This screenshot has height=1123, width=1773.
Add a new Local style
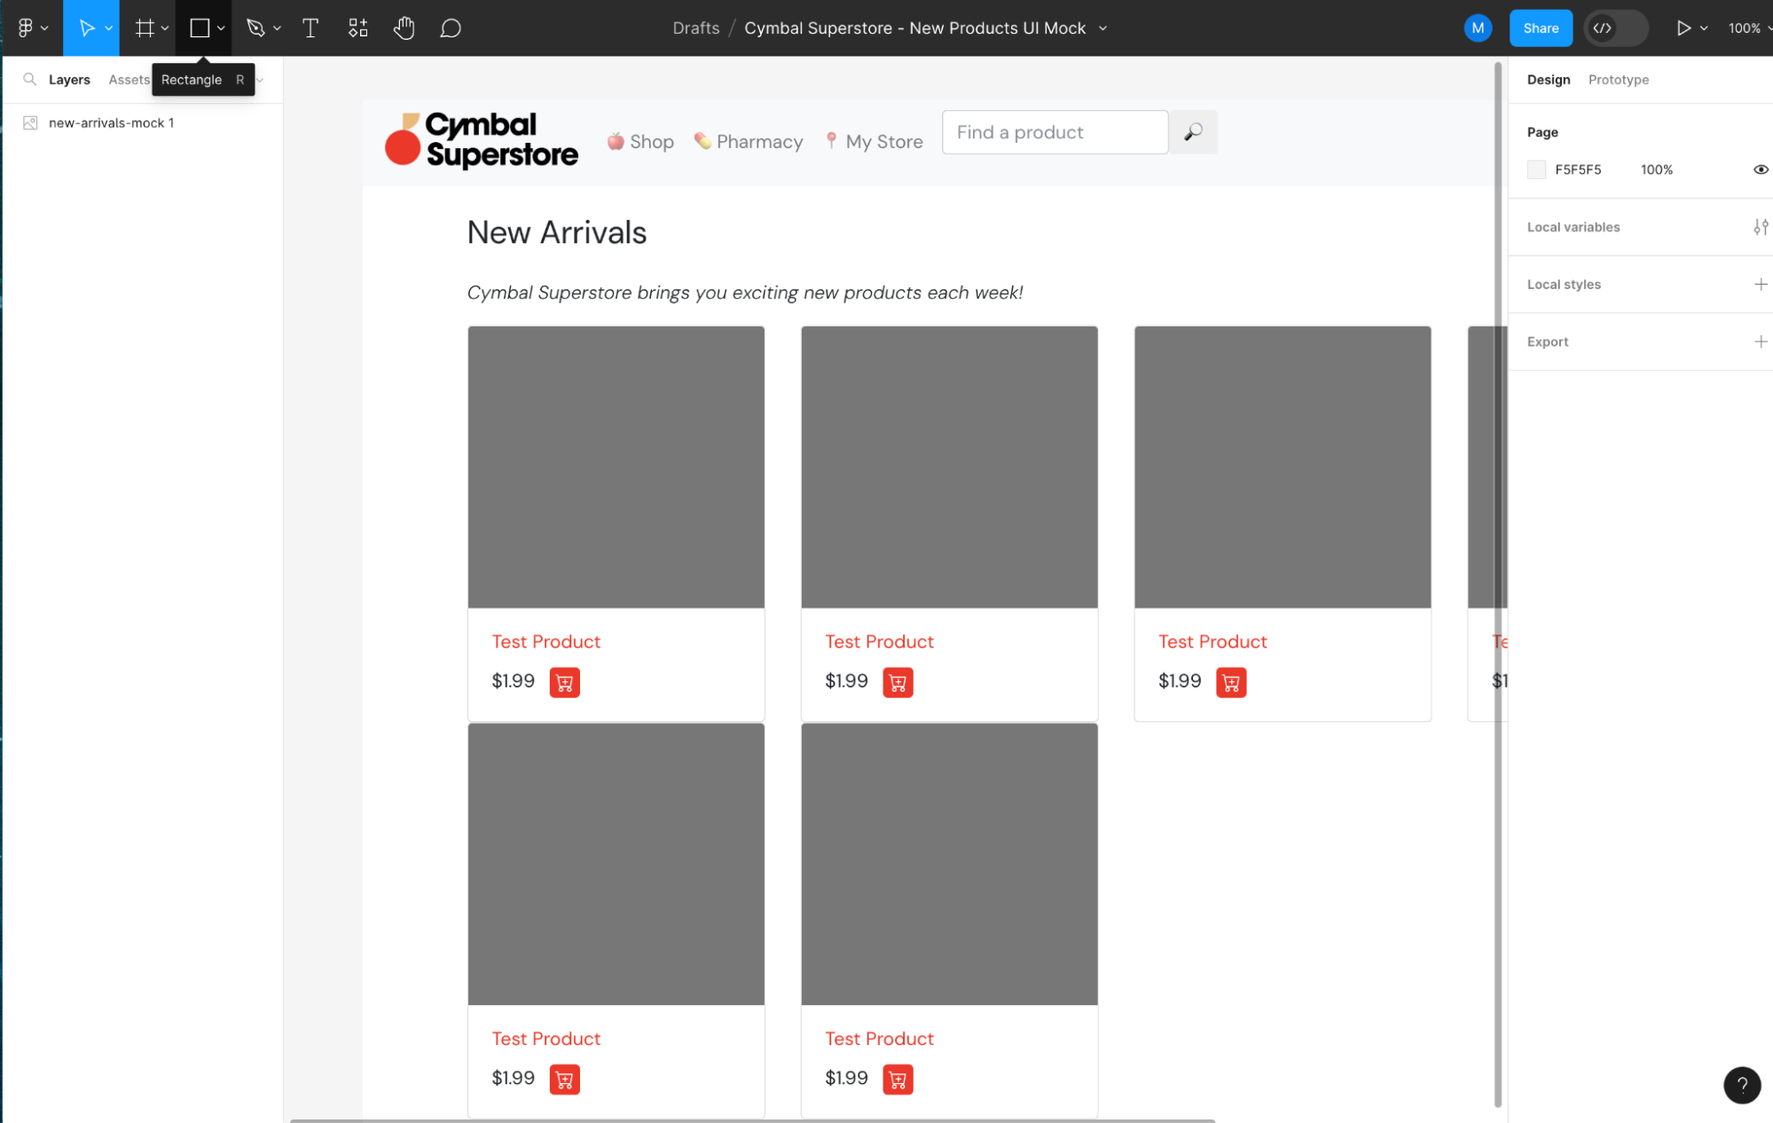1760,284
